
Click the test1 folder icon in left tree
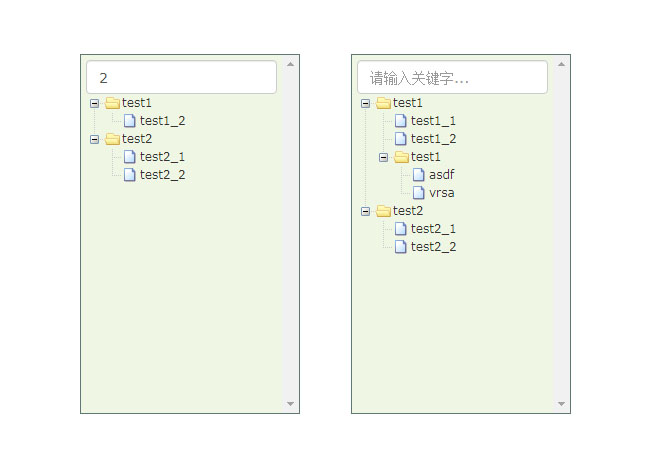[x=112, y=103]
